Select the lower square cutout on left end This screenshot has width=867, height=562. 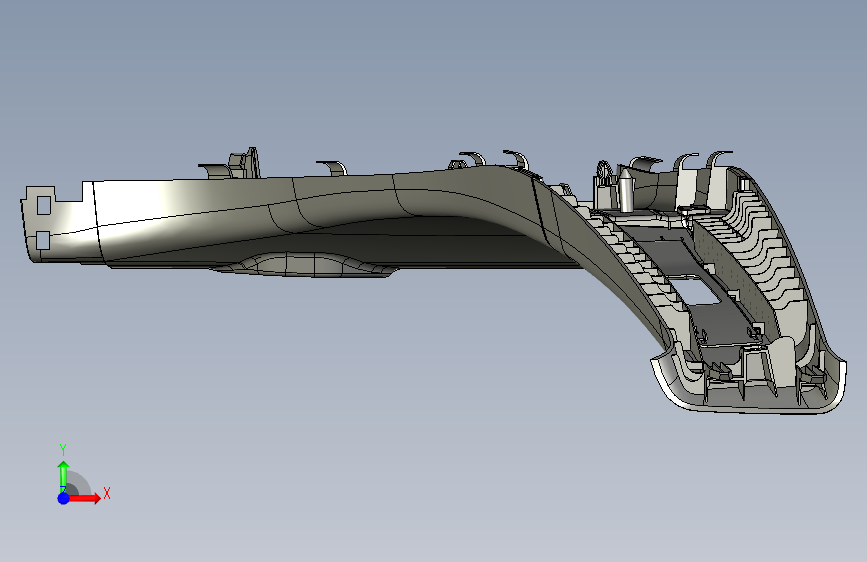pos(43,240)
